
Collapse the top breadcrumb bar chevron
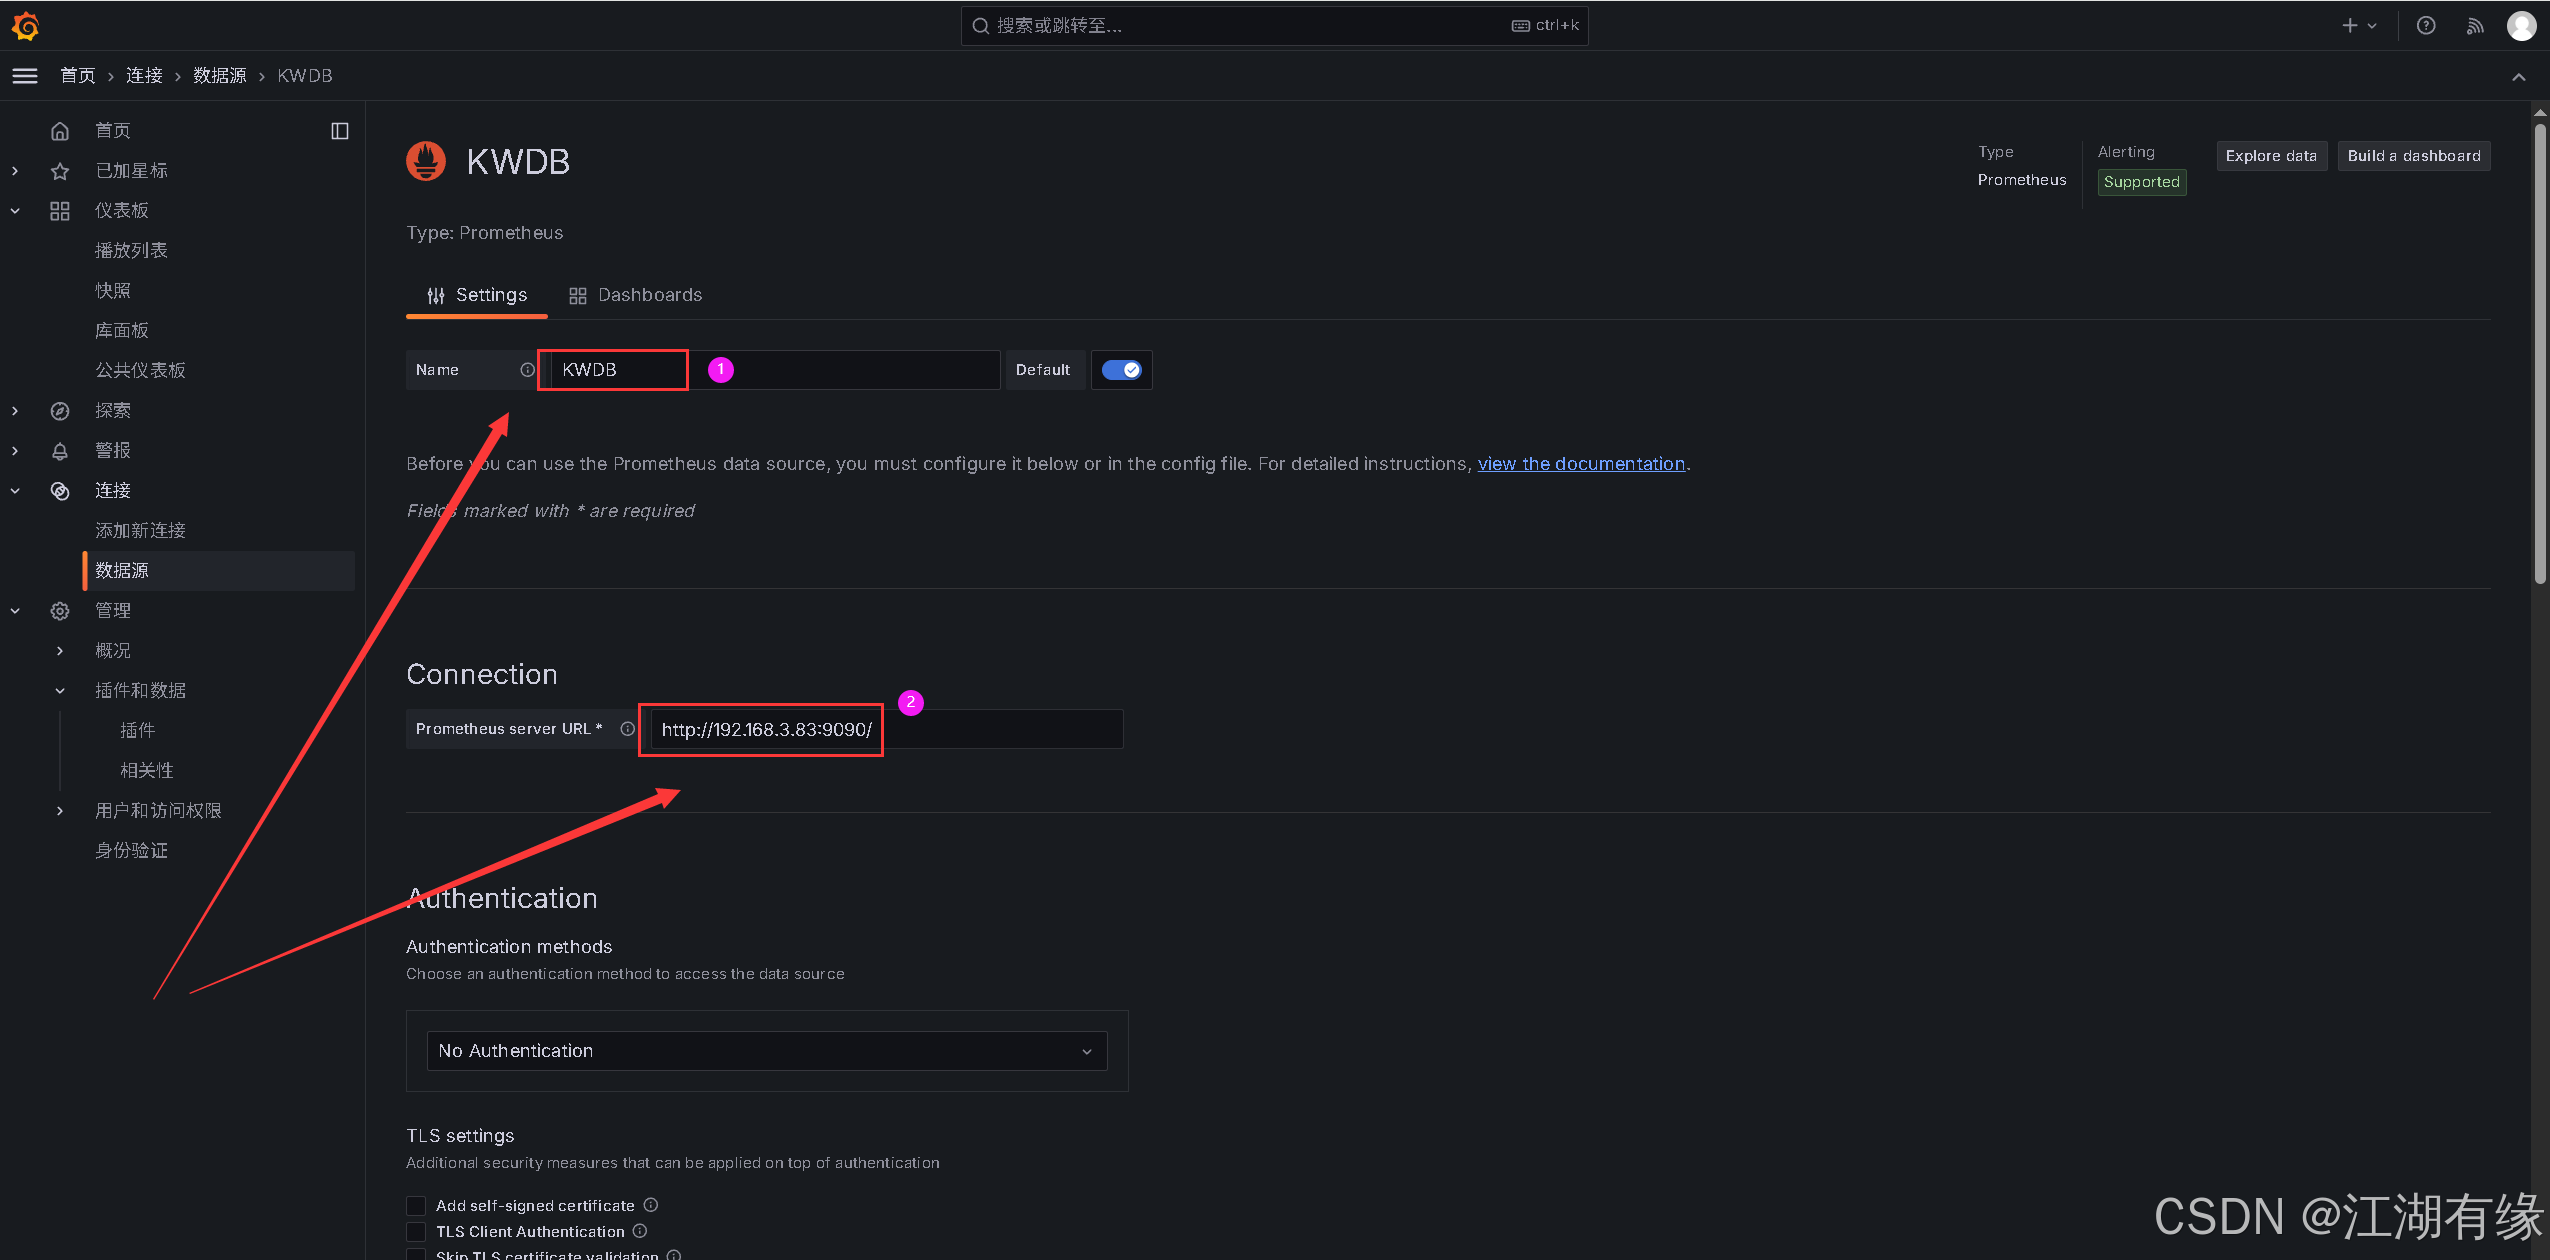[2518, 77]
